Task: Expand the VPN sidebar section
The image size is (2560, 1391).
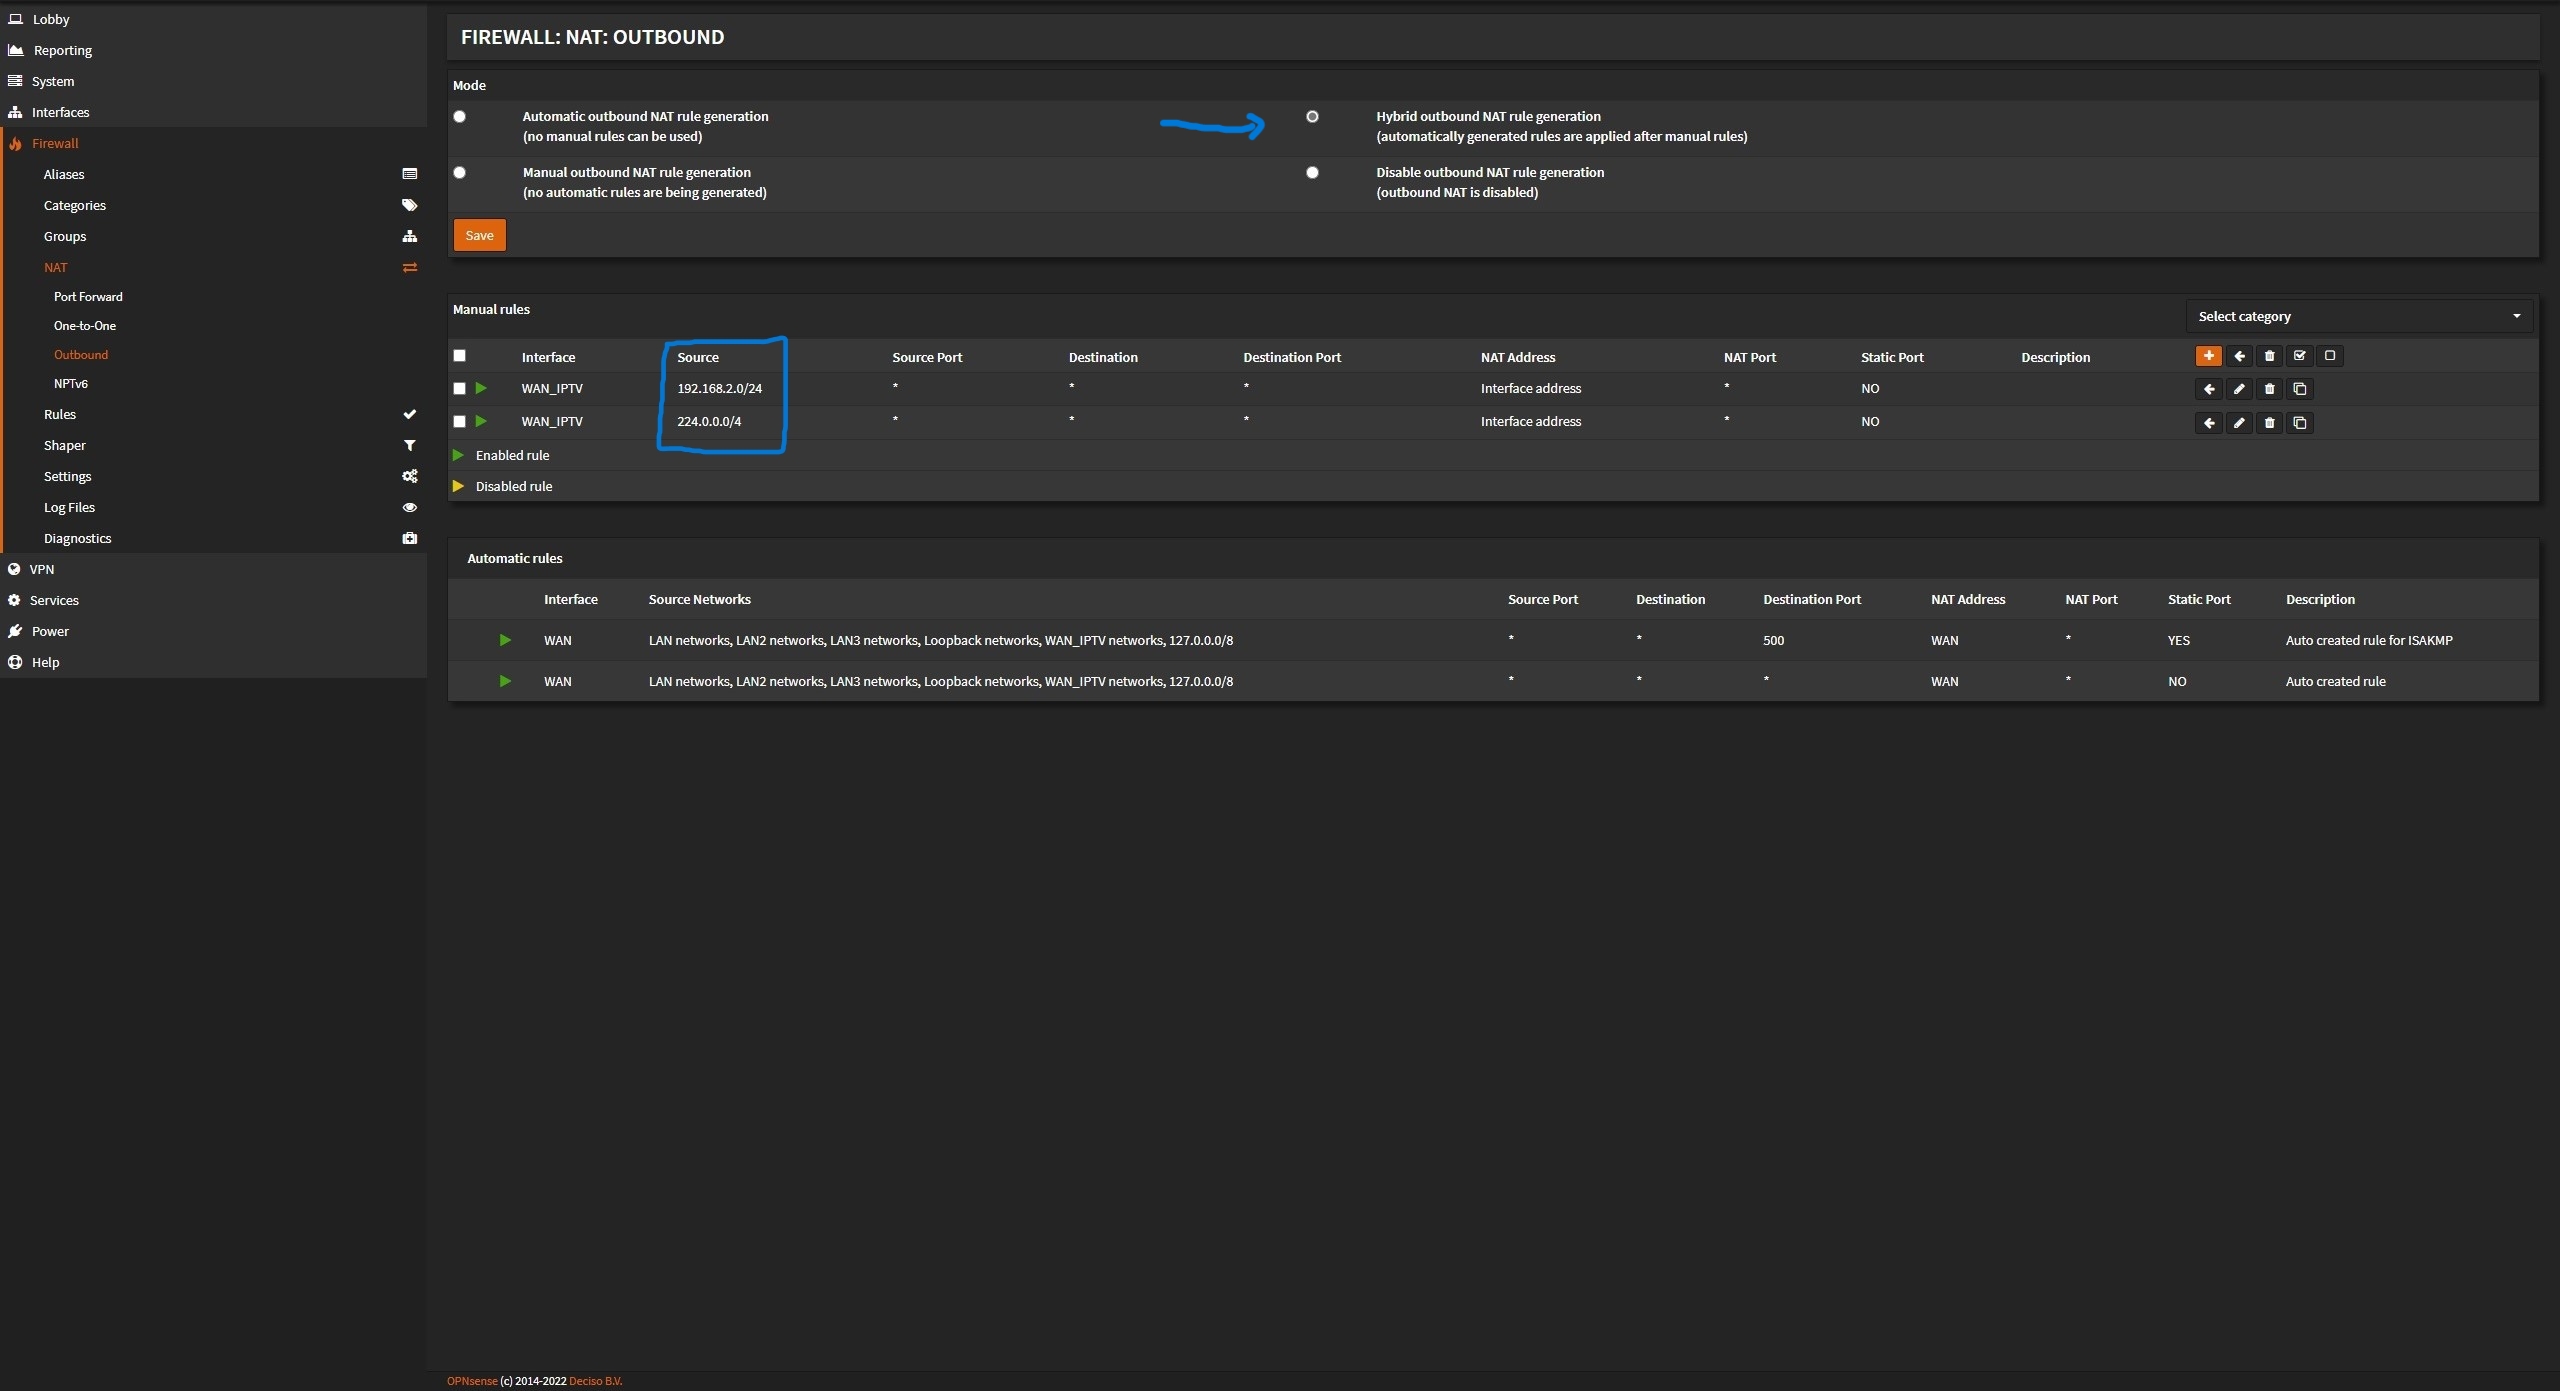Action: pos(42,569)
